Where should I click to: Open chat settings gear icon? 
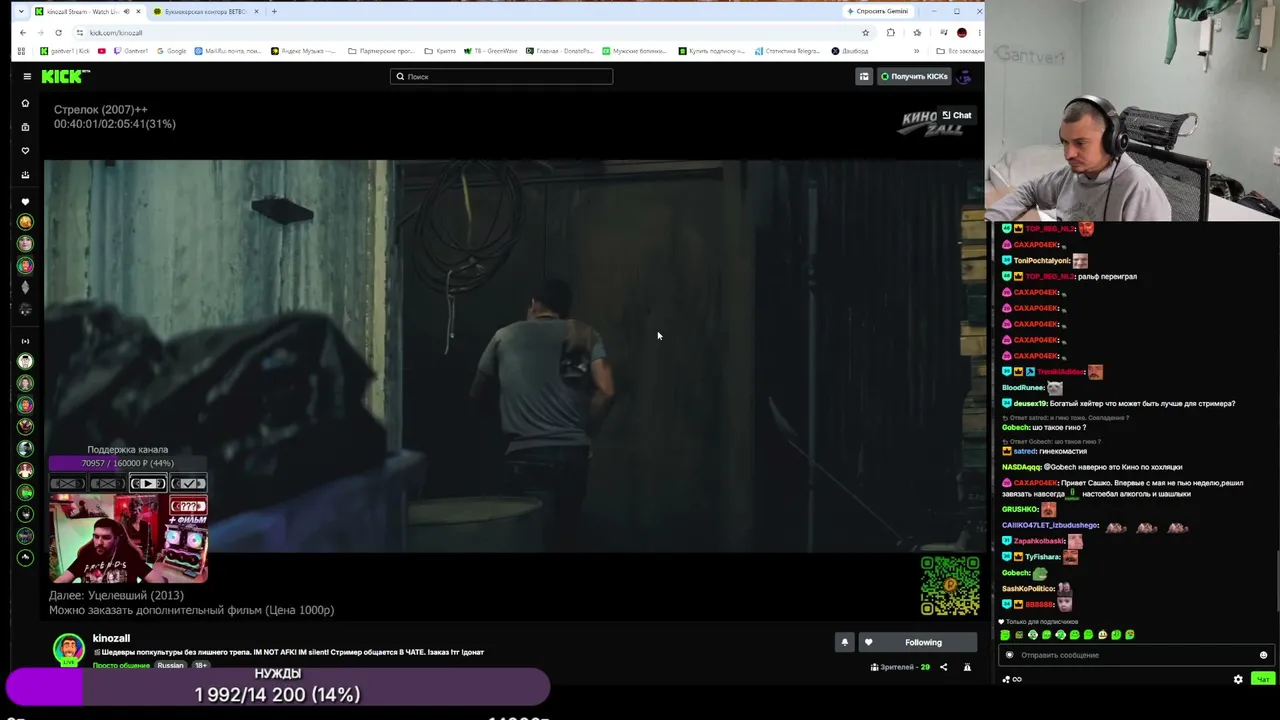[x=1238, y=679]
